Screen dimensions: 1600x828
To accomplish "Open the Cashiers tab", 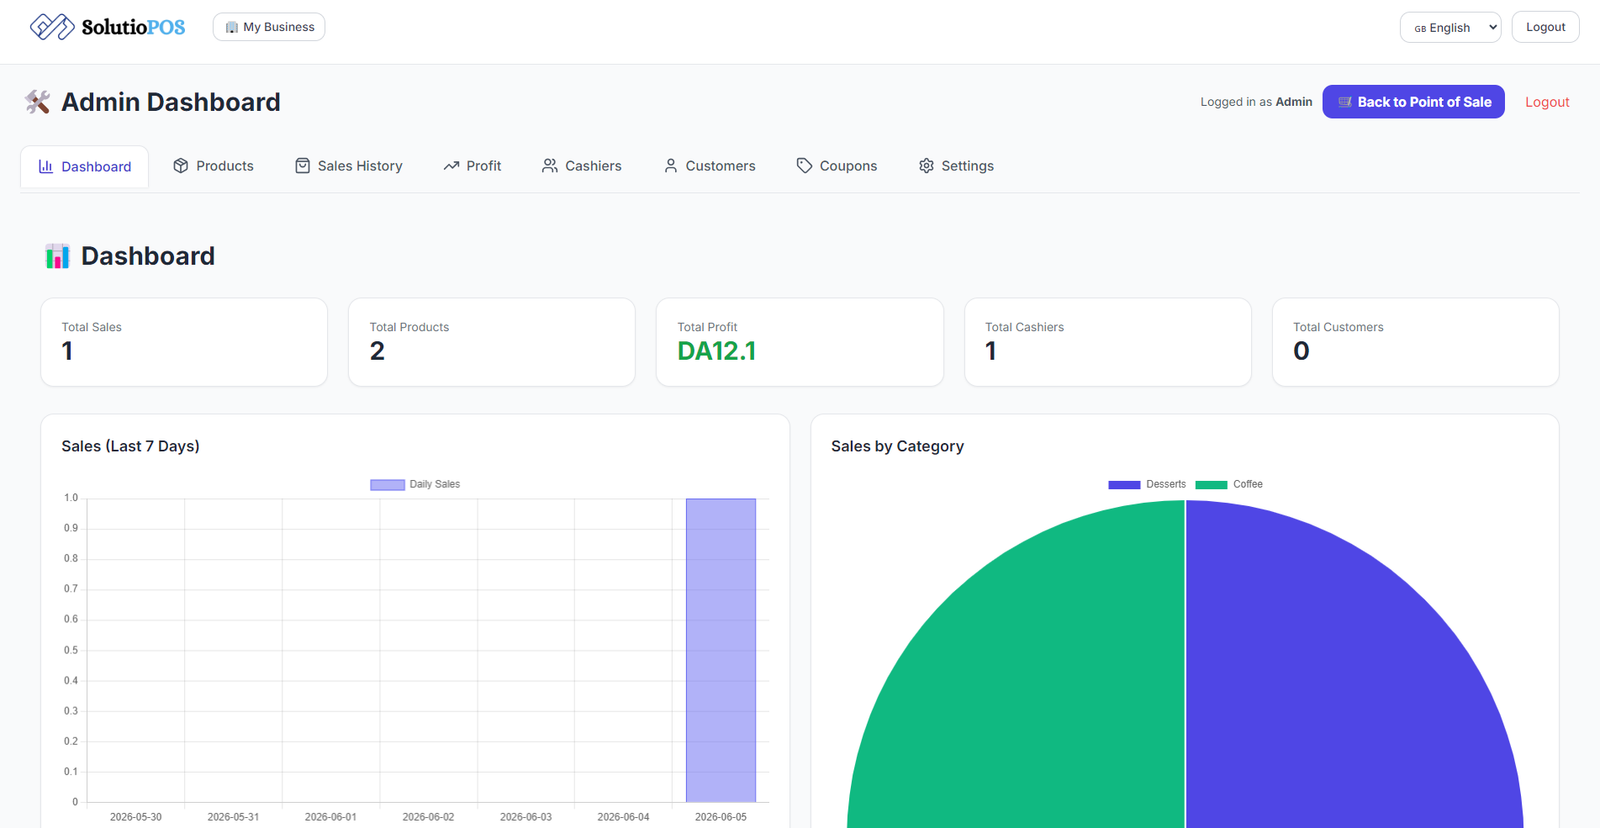I will pos(582,166).
